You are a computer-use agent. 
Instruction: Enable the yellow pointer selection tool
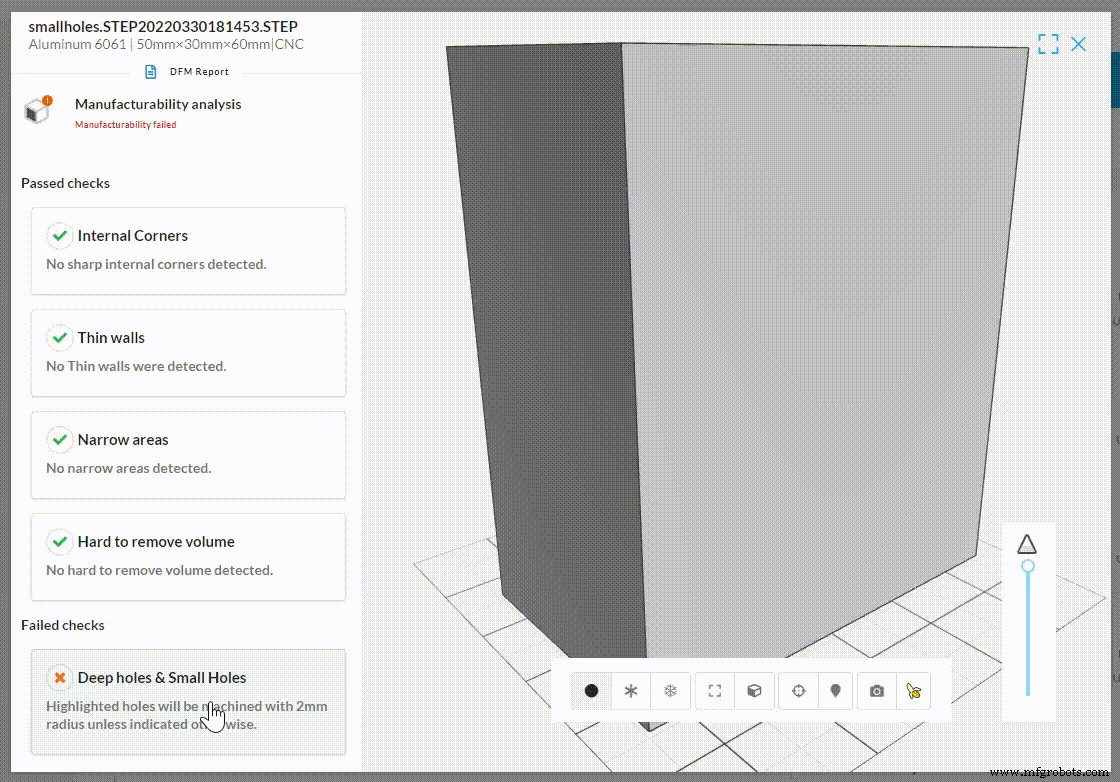click(x=914, y=691)
